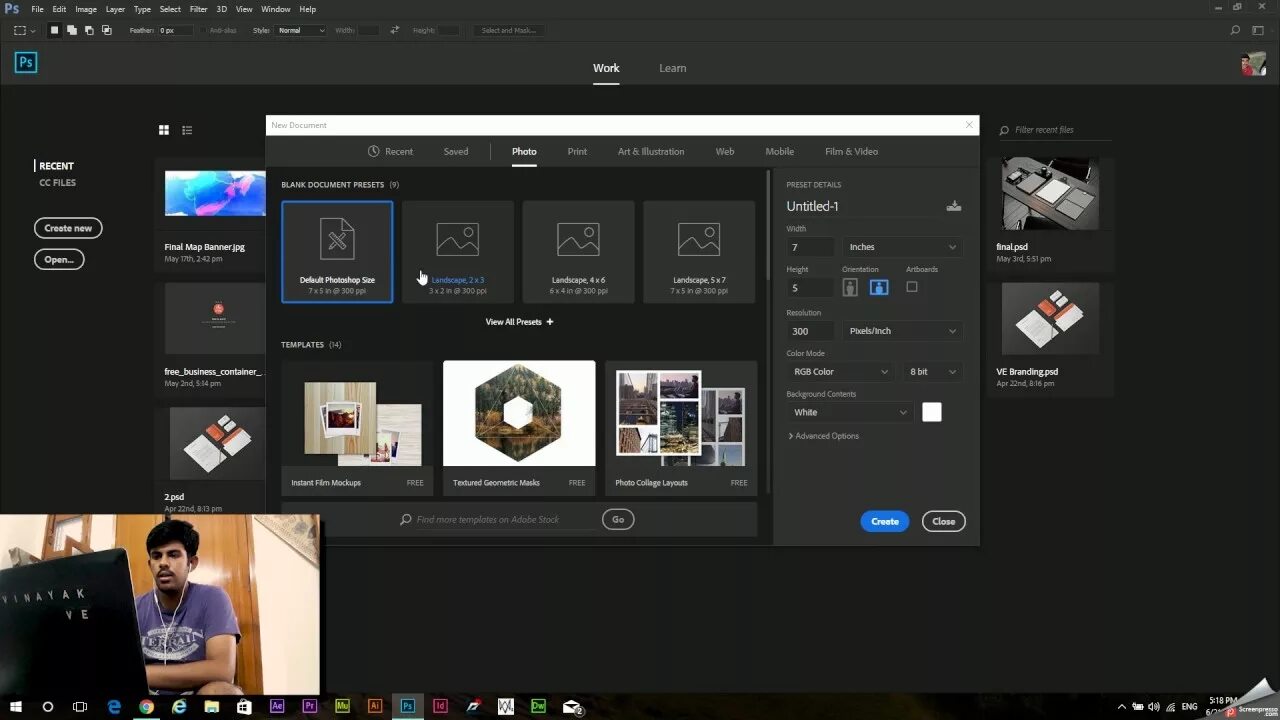Viewport: 1280px width, 720px height.
Task: Open the Layer menu
Action: 115,9
